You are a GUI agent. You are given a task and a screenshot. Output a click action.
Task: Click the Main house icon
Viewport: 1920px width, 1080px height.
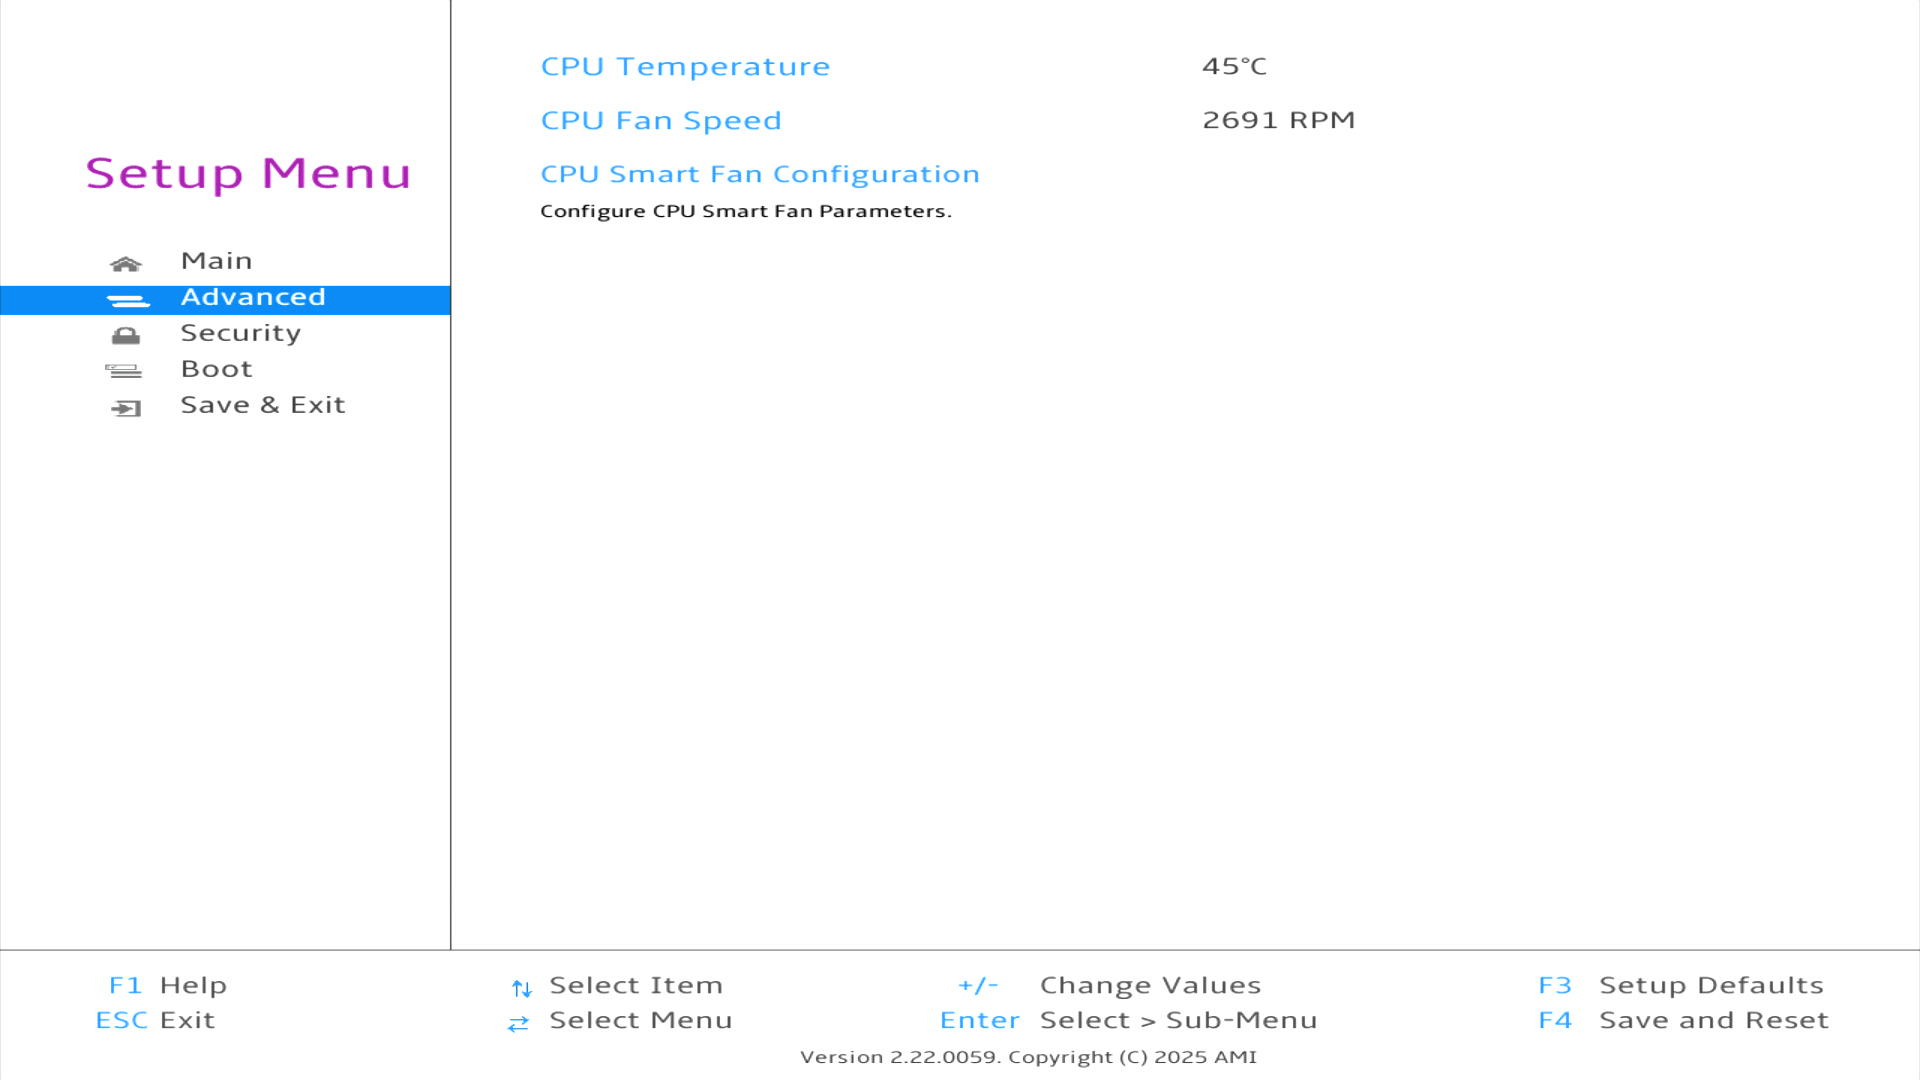[125, 264]
